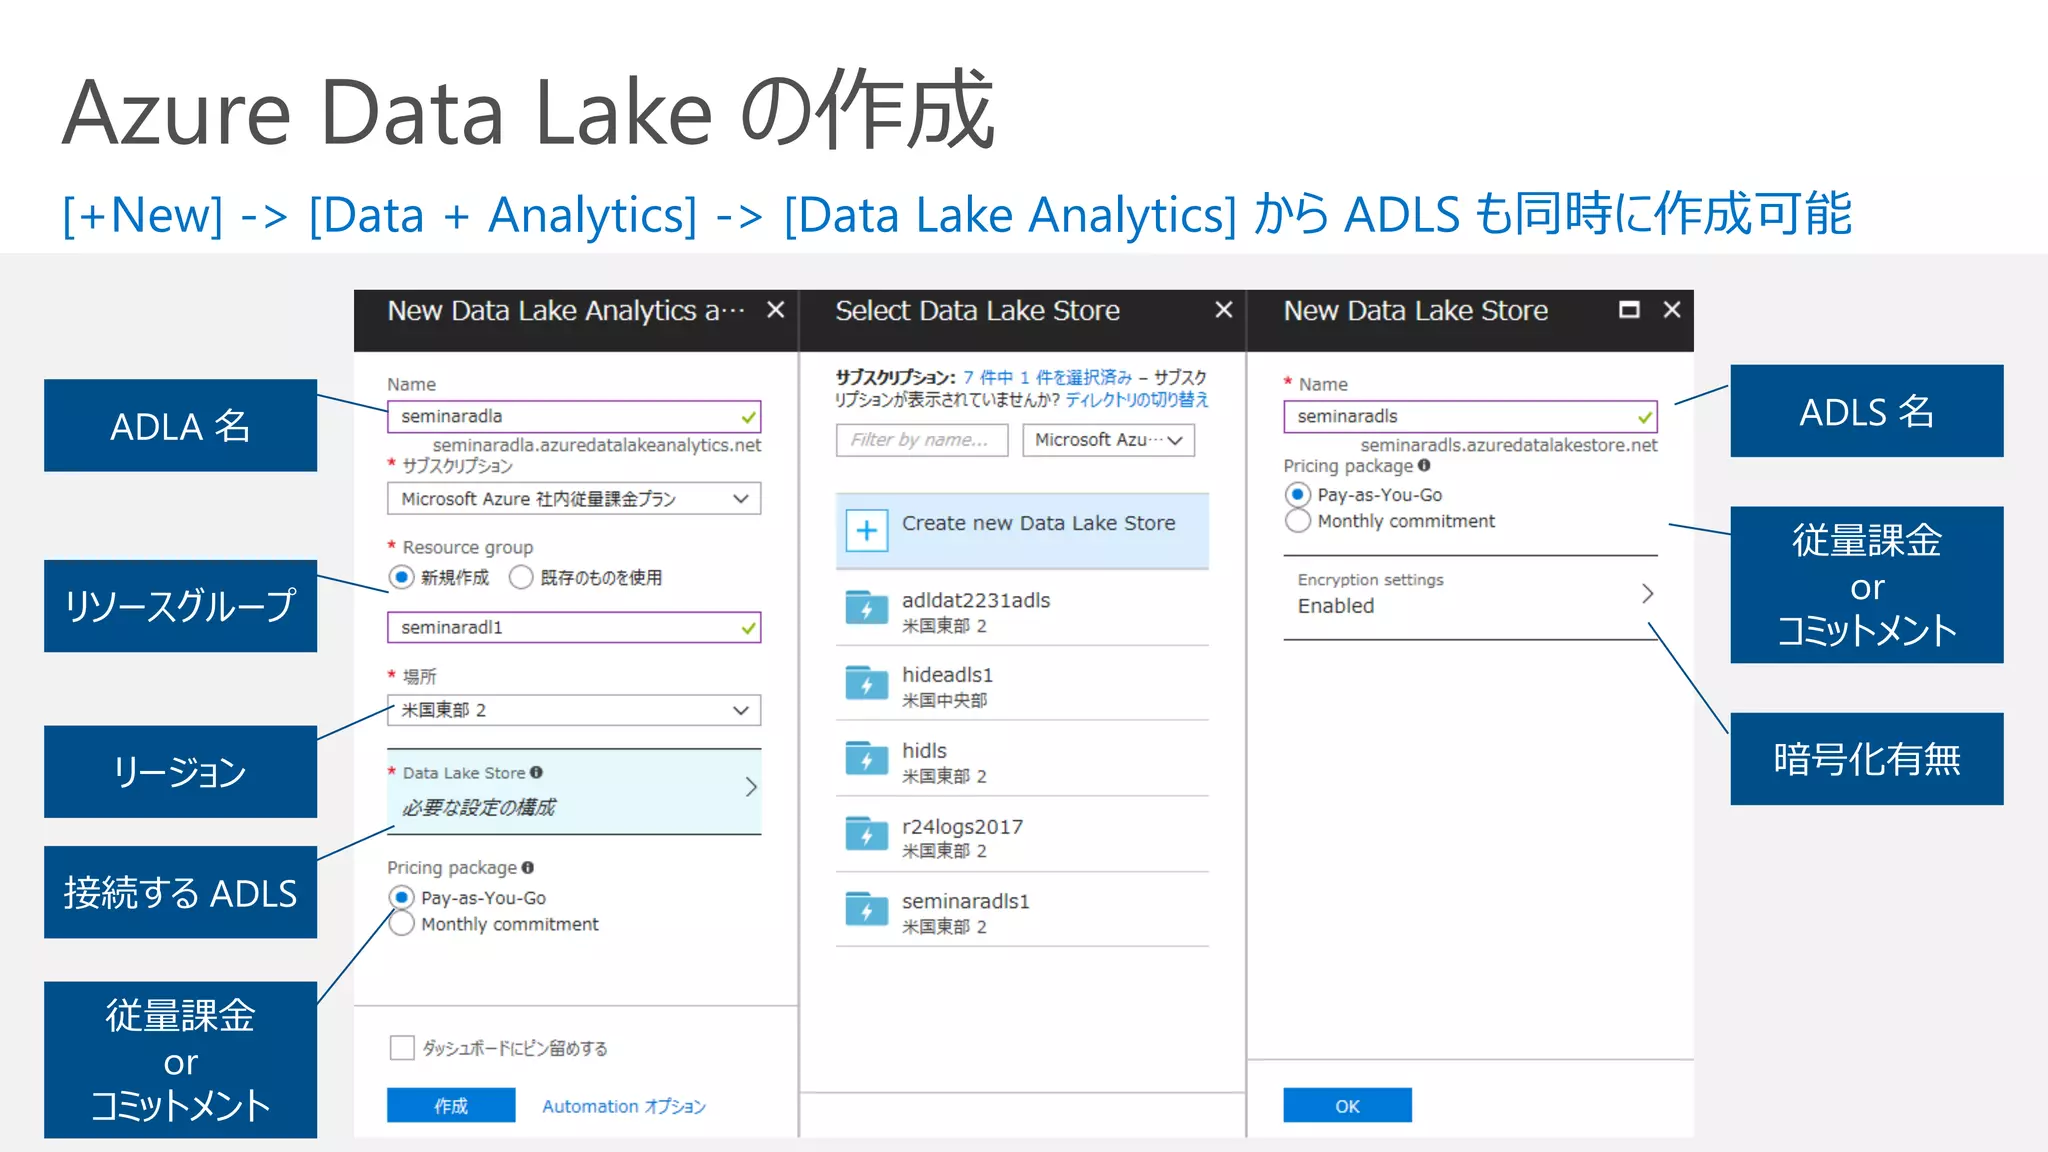The height and width of the screenshot is (1152, 2048).
Task: Click Create new Data Lake Store entry
Action: tap(1022, 531)
